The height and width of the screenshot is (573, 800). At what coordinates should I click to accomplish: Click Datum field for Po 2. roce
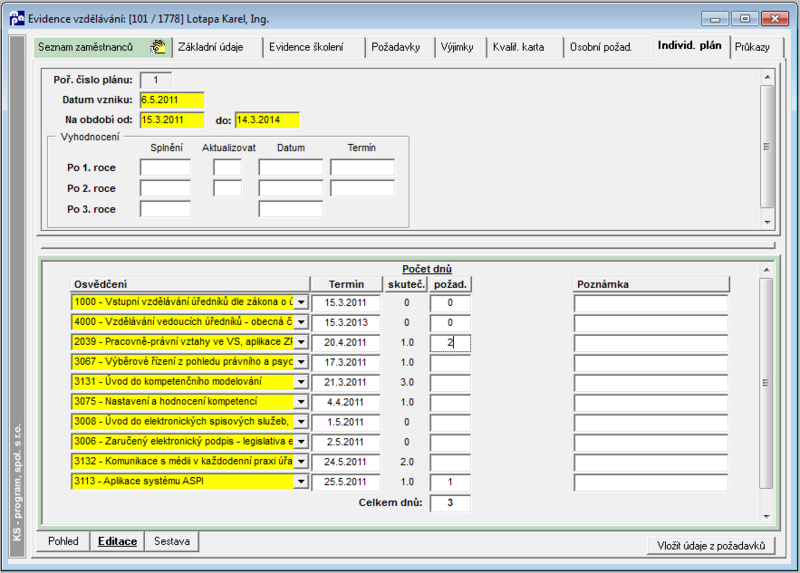pyautogui.click(x=291, y=188)
